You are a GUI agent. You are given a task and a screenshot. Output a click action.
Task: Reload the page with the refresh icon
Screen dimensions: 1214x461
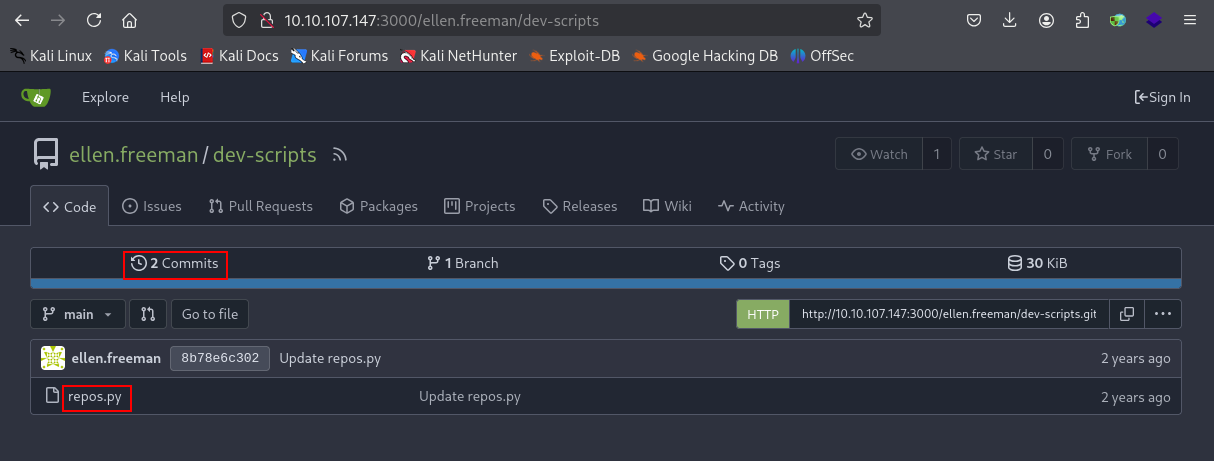tap(94, 20)
